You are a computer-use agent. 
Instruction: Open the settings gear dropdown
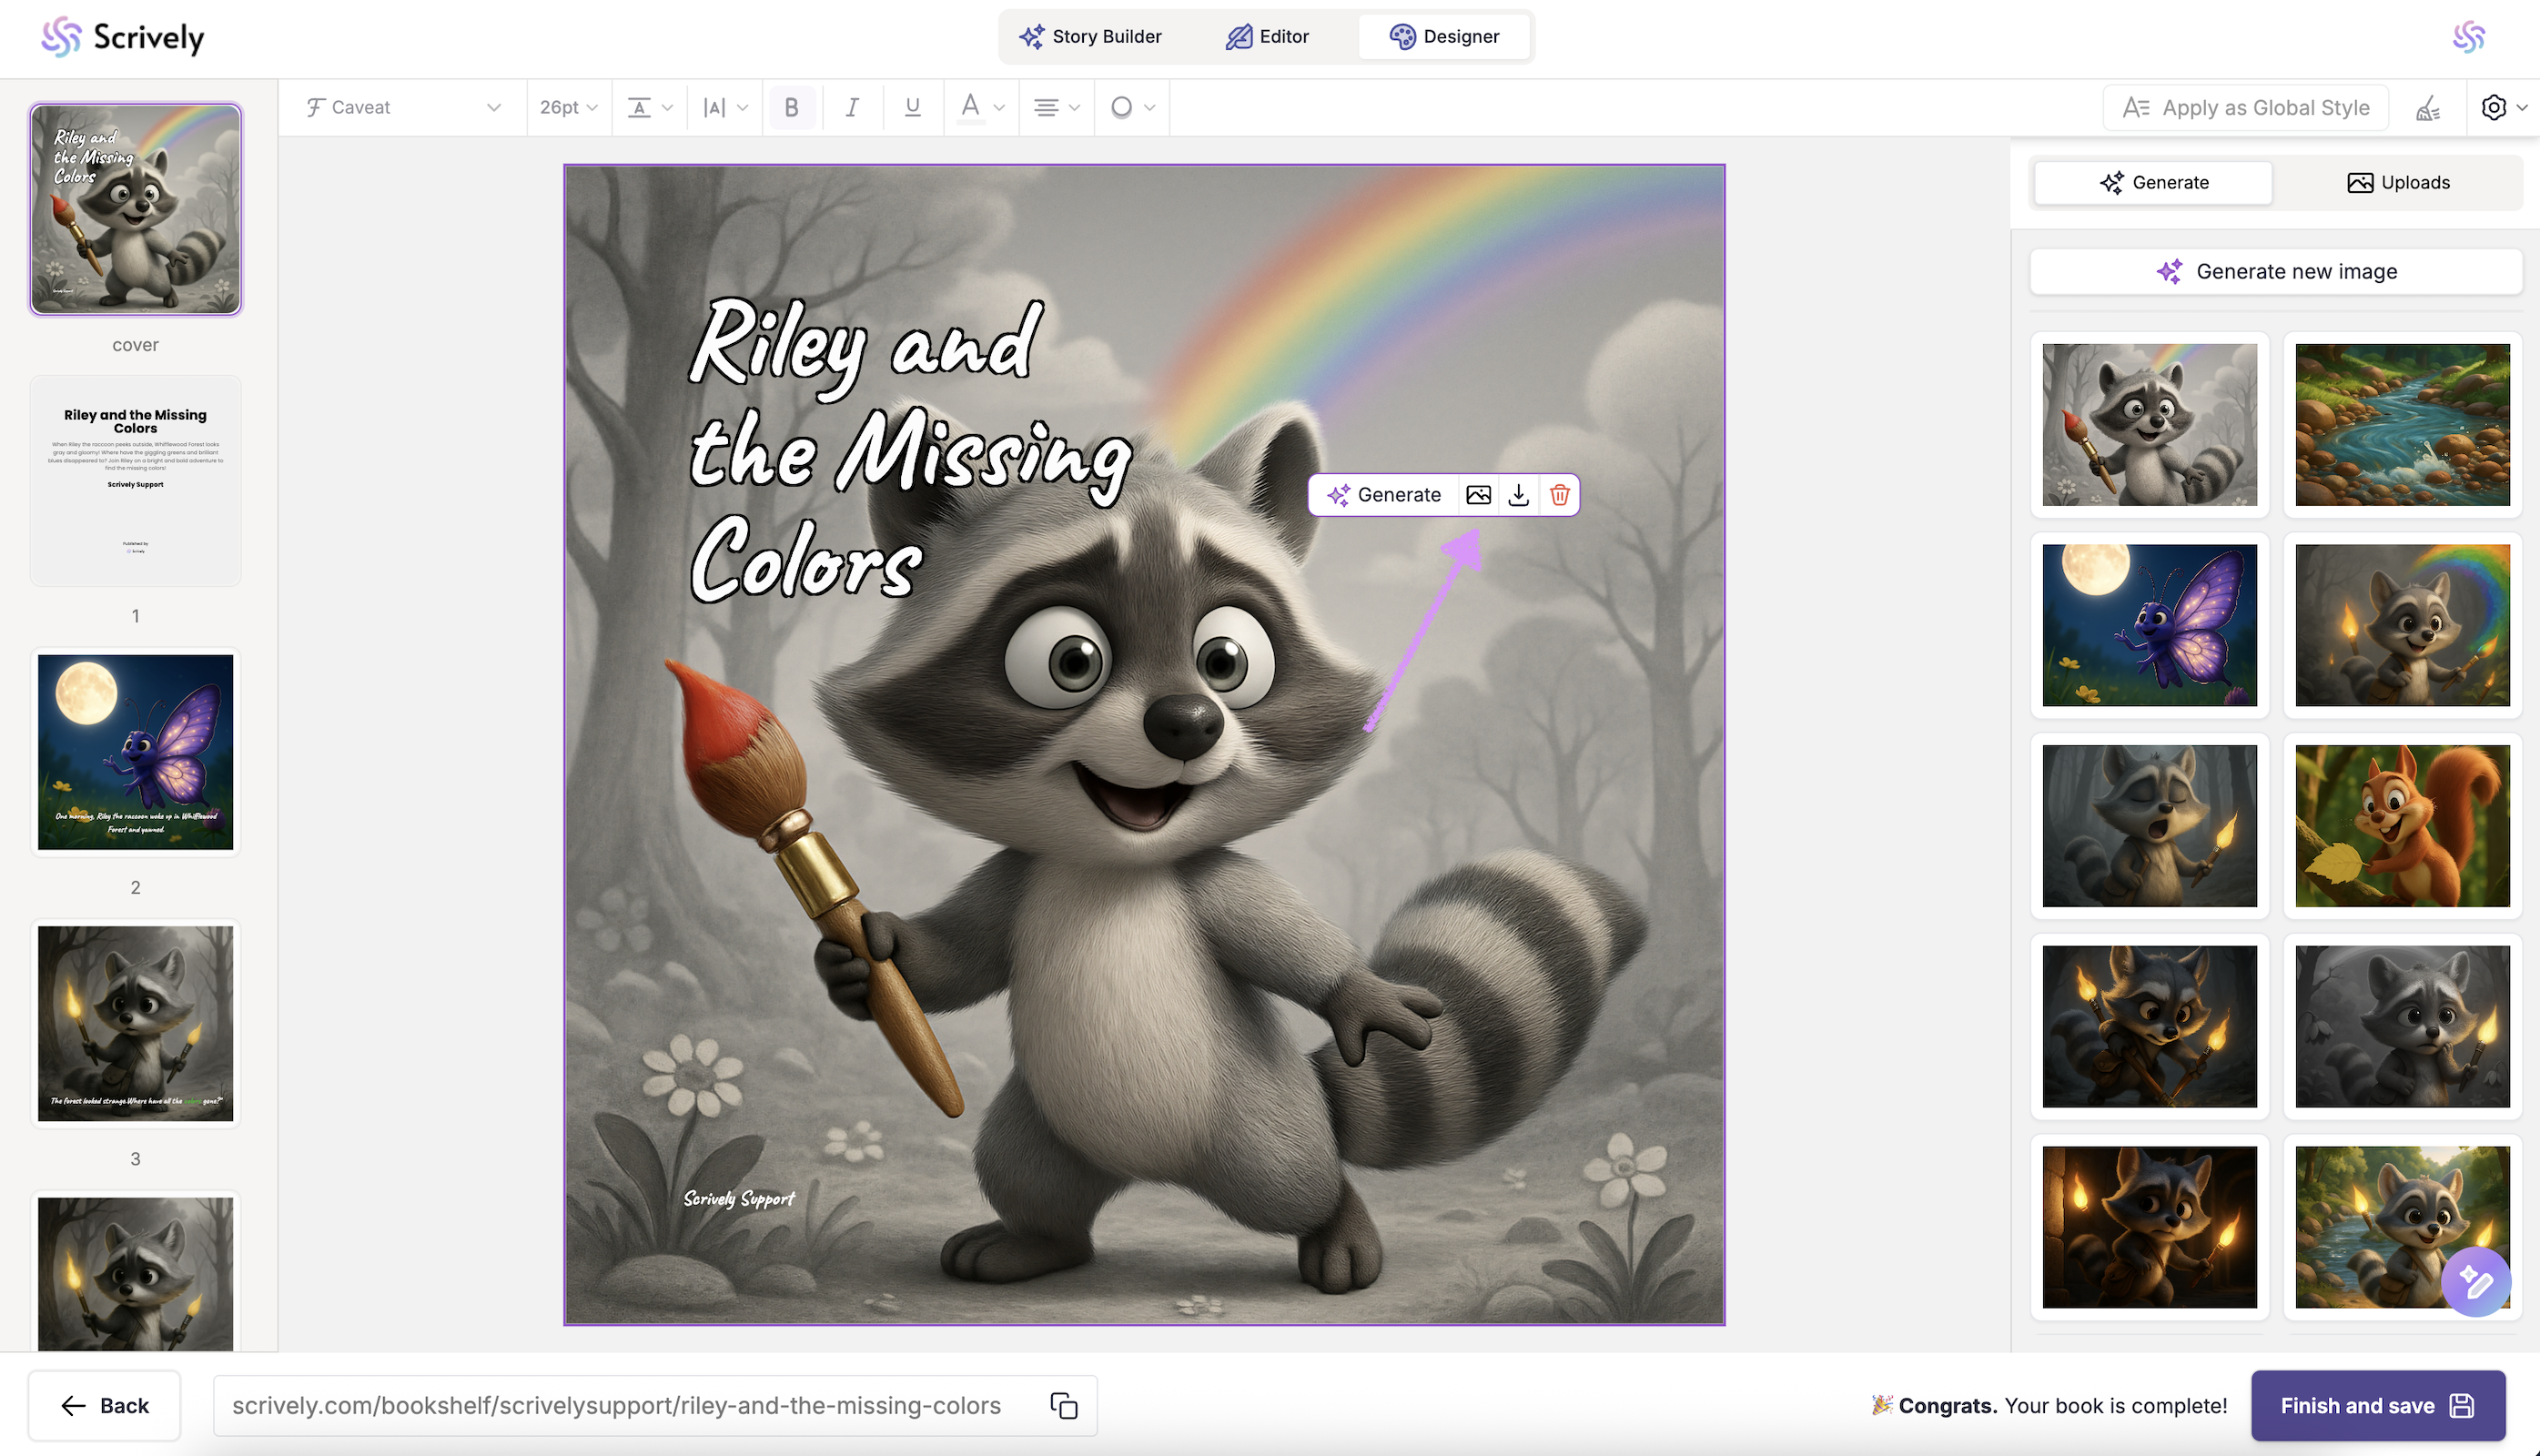2503,107
